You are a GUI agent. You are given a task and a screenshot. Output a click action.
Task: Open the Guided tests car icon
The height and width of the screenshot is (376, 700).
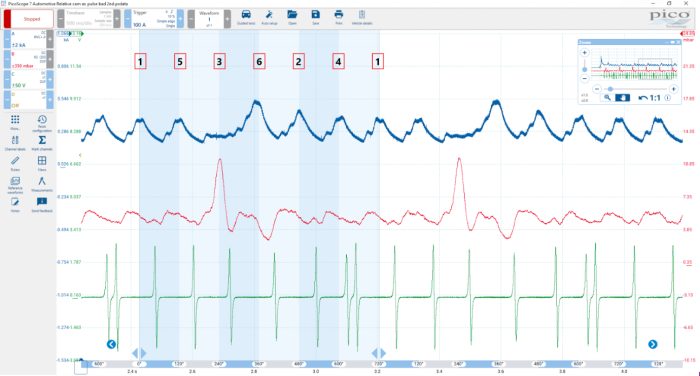point(246,17)
